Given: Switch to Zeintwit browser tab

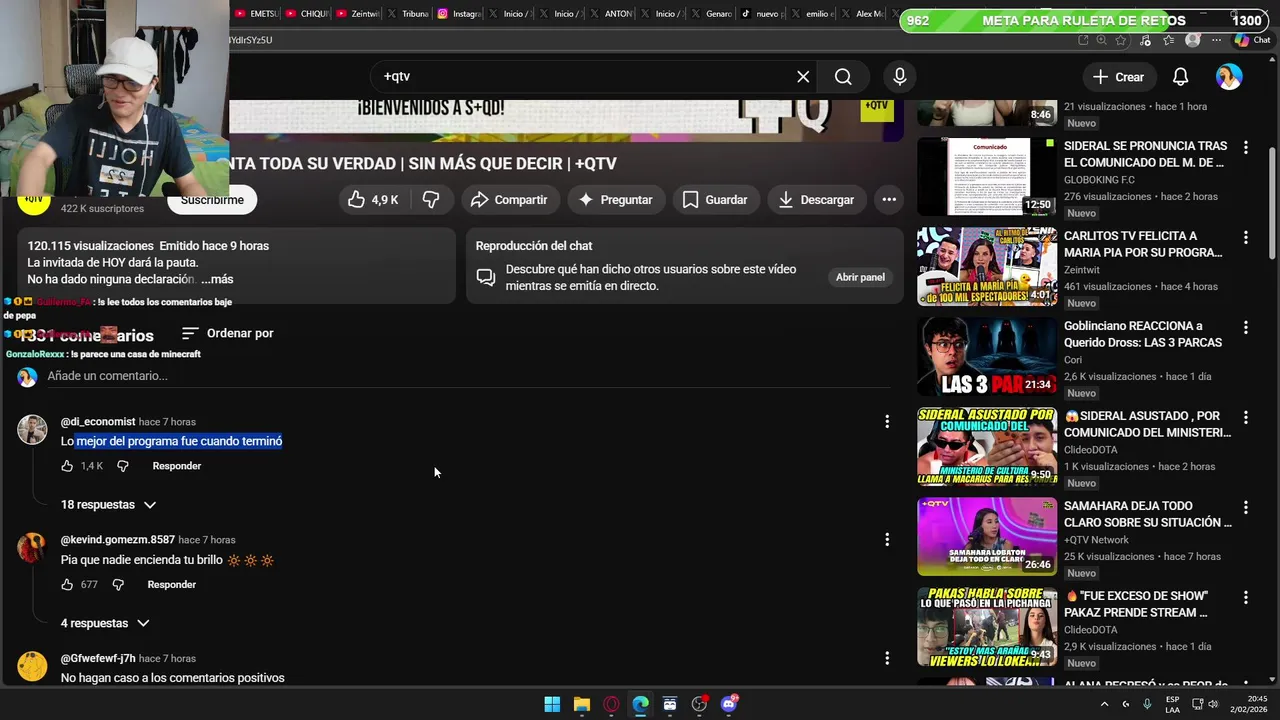Looking at the screenshot, I should (358, 14).
